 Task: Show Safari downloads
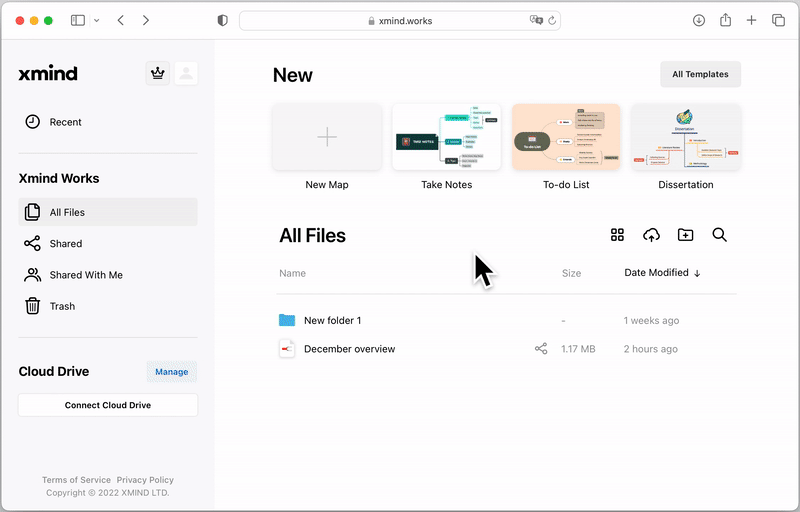tap(699, 20)
